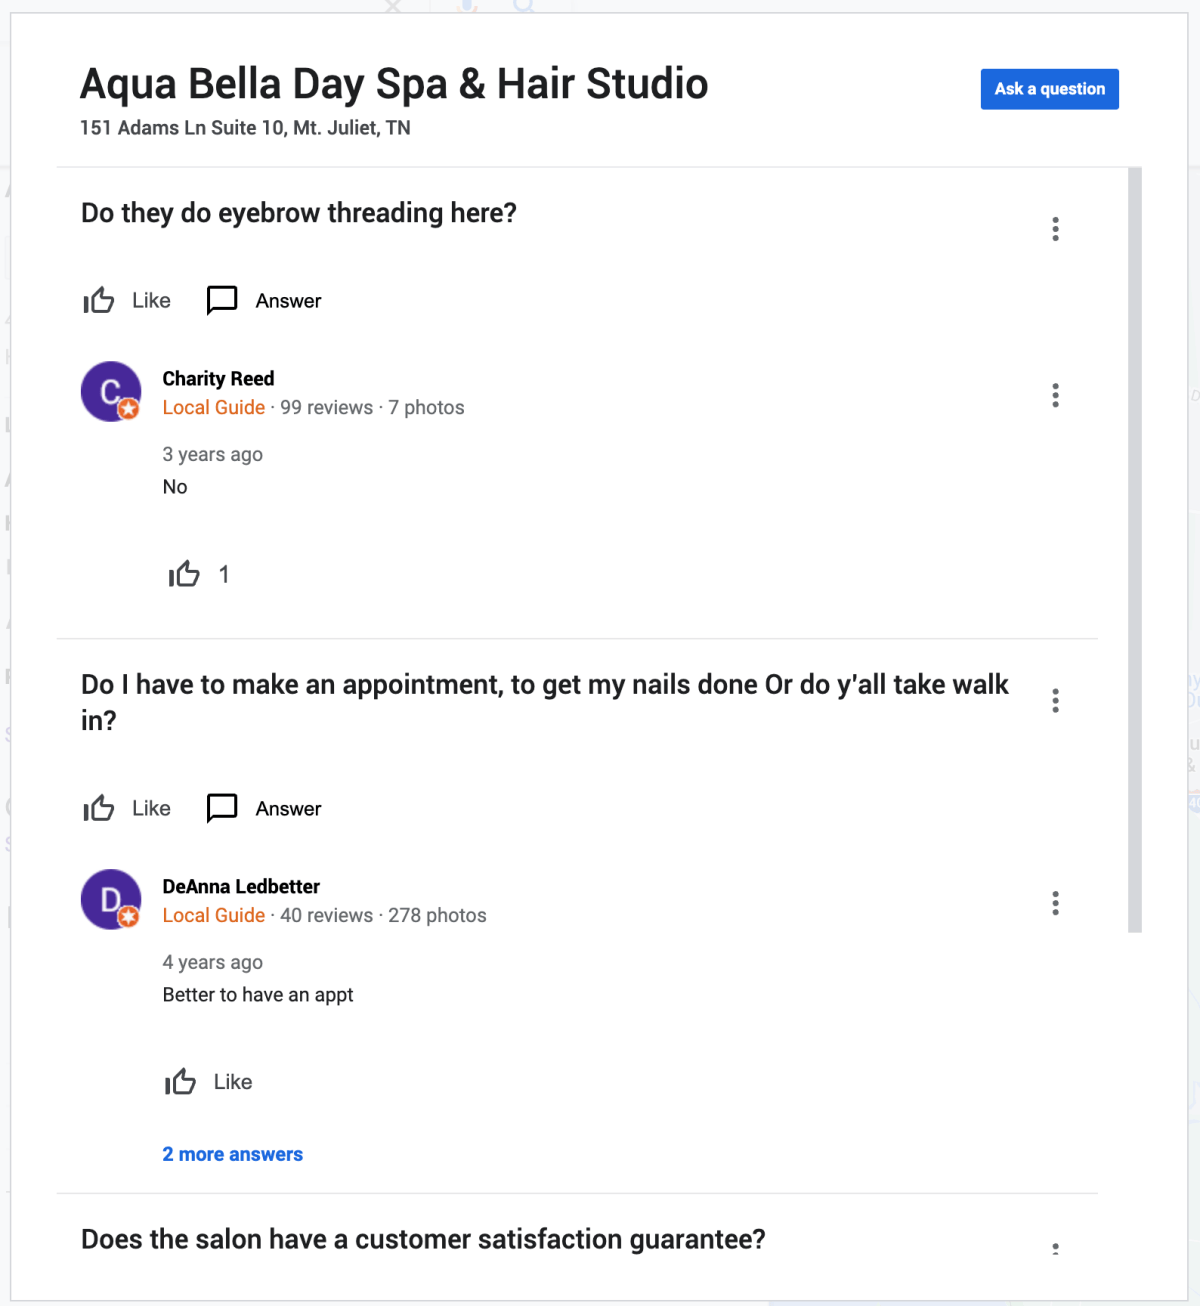Open Charity Reed's profile name link
Screen dimensions: 1200x1306
pyautogui.click(x=218, y=379)
